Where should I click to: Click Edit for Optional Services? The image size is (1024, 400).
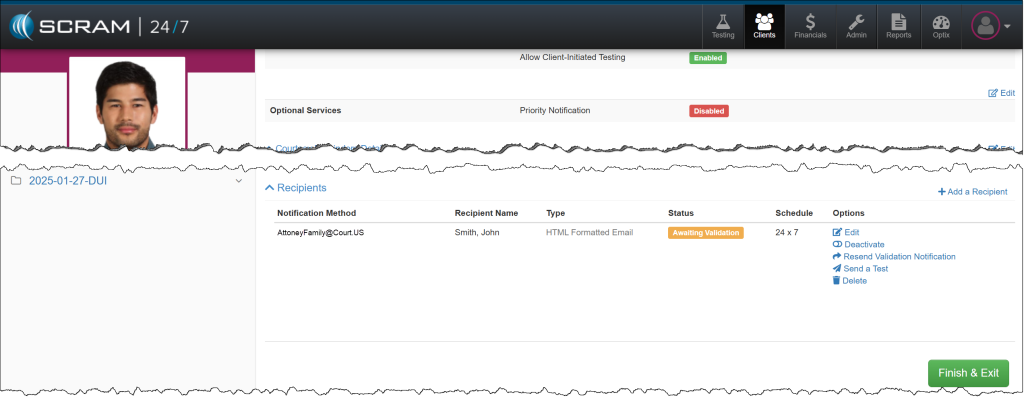click(x=1001, y=93)
